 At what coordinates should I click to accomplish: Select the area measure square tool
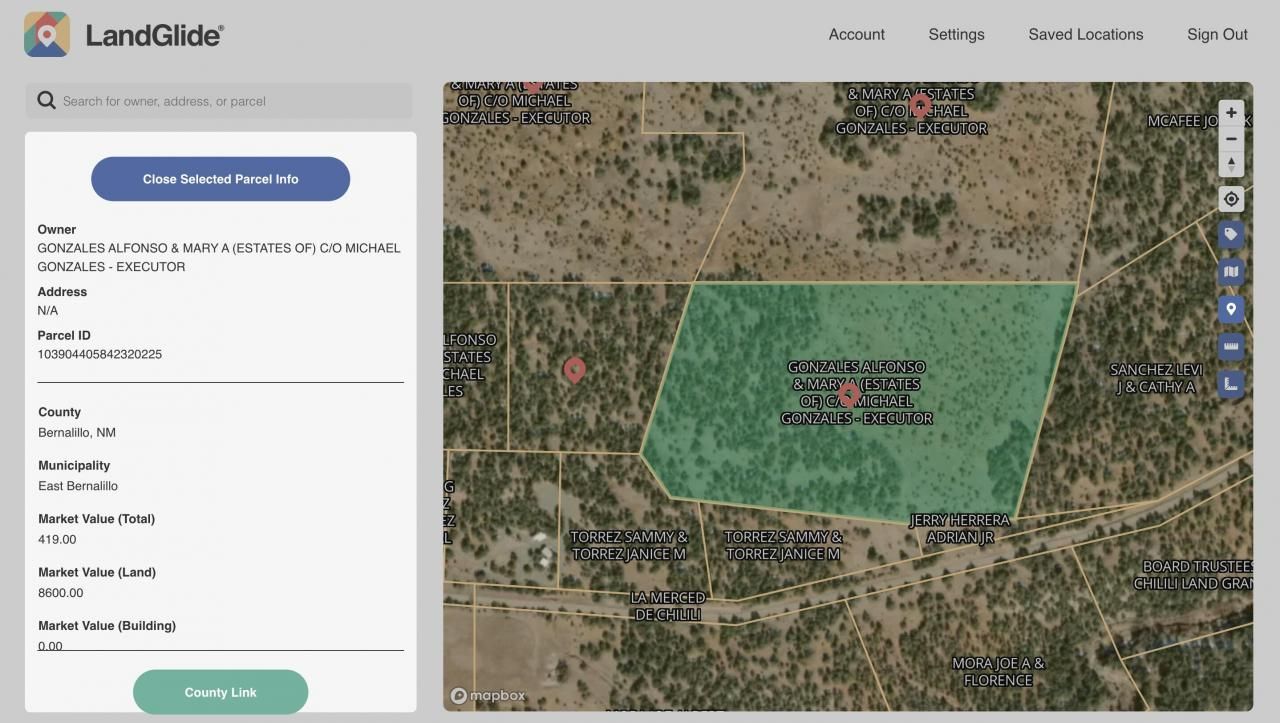pyautogui.click(x=1231, y=383)
